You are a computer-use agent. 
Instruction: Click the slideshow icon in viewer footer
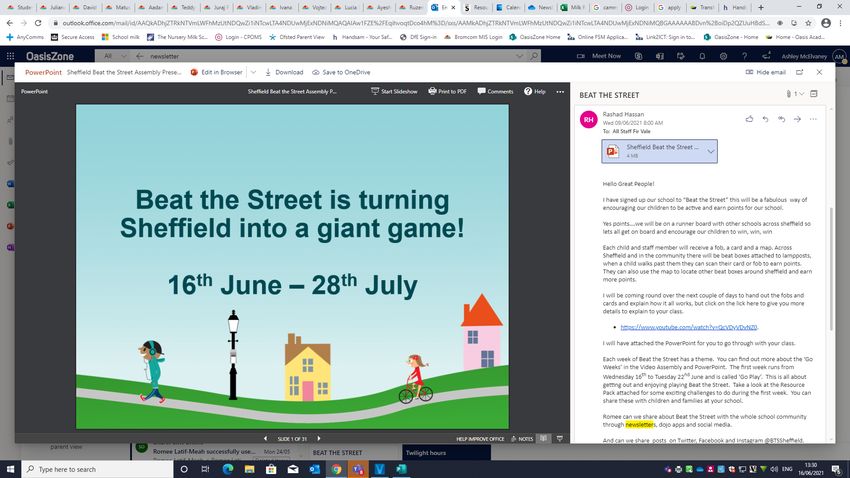click(x=559, y=438)
